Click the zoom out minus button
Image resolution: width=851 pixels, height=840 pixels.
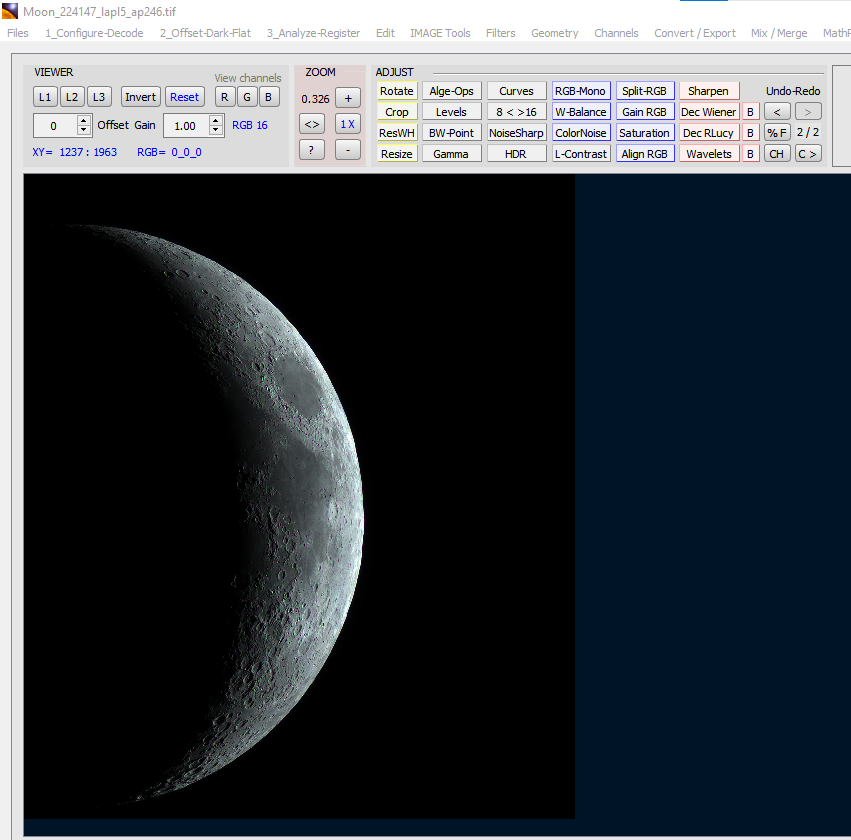pyautogui.click(x=347, y=150)
